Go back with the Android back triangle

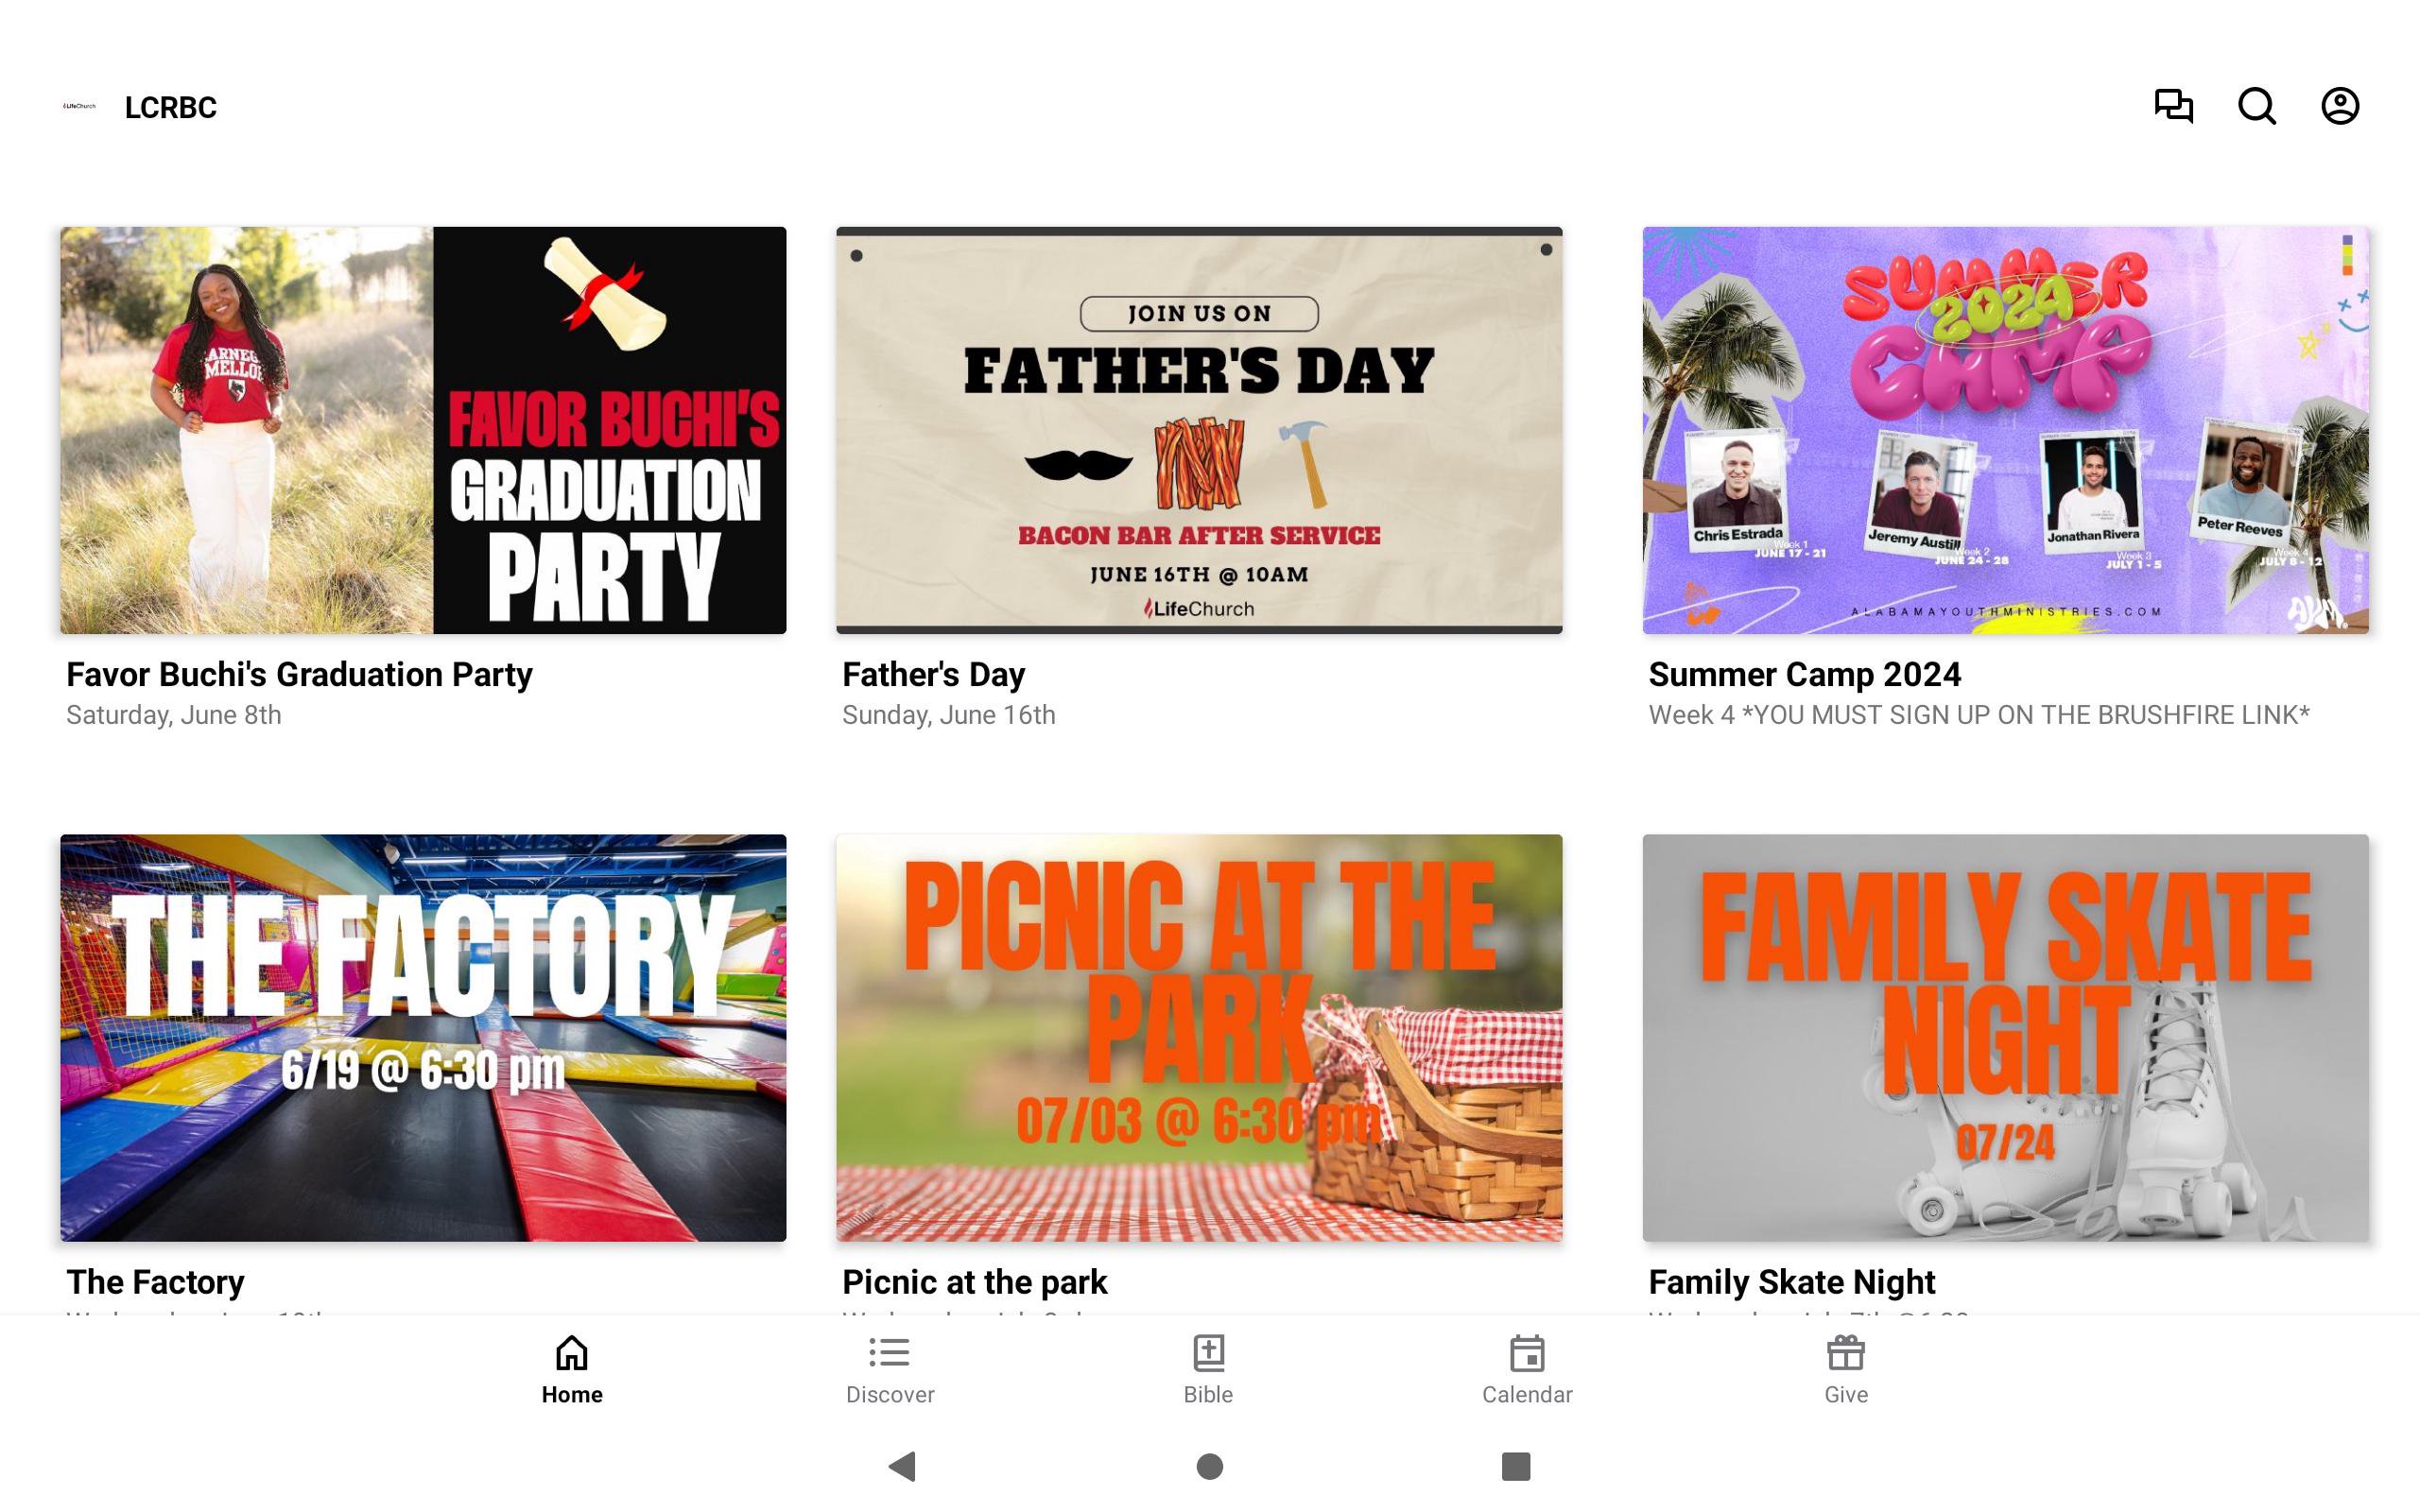coord(902,1466)
